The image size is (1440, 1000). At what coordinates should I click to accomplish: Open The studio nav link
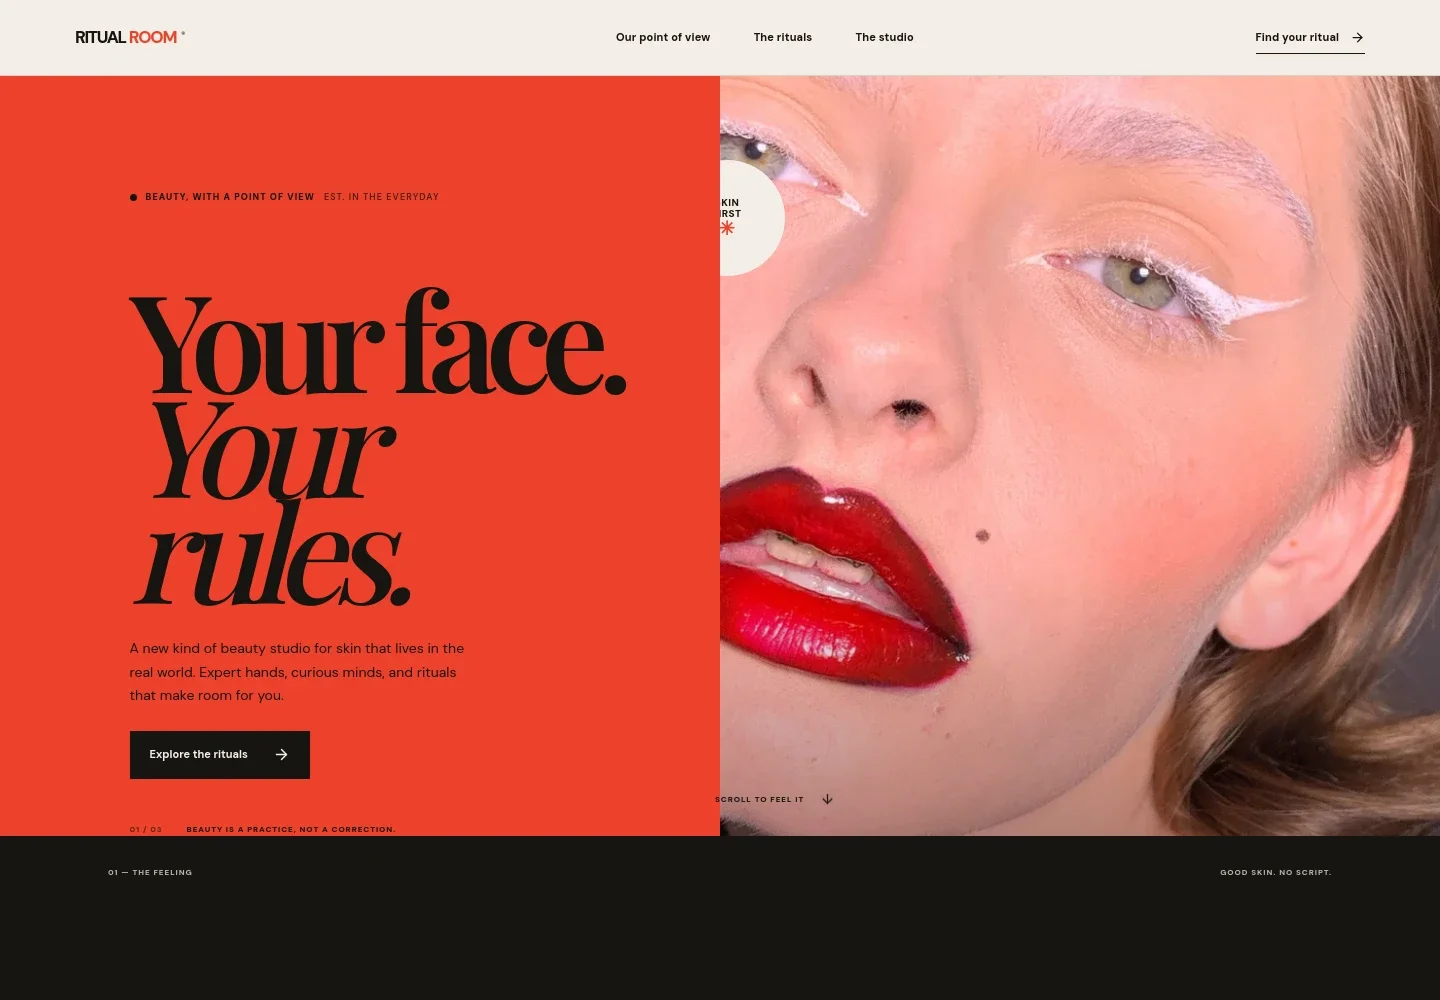[x=884, y=37]
